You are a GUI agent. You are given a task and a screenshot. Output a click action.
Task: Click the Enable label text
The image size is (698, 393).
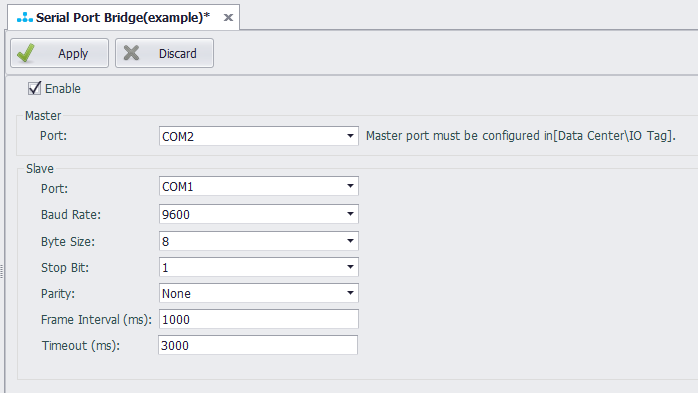[x=63, y=89]
